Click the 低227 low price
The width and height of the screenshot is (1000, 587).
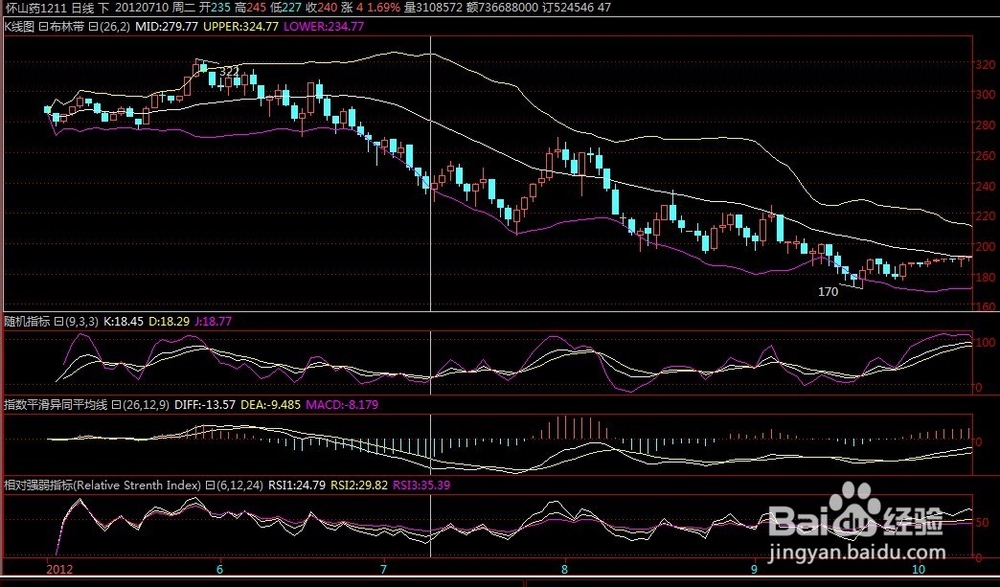[x=286, y=8]
